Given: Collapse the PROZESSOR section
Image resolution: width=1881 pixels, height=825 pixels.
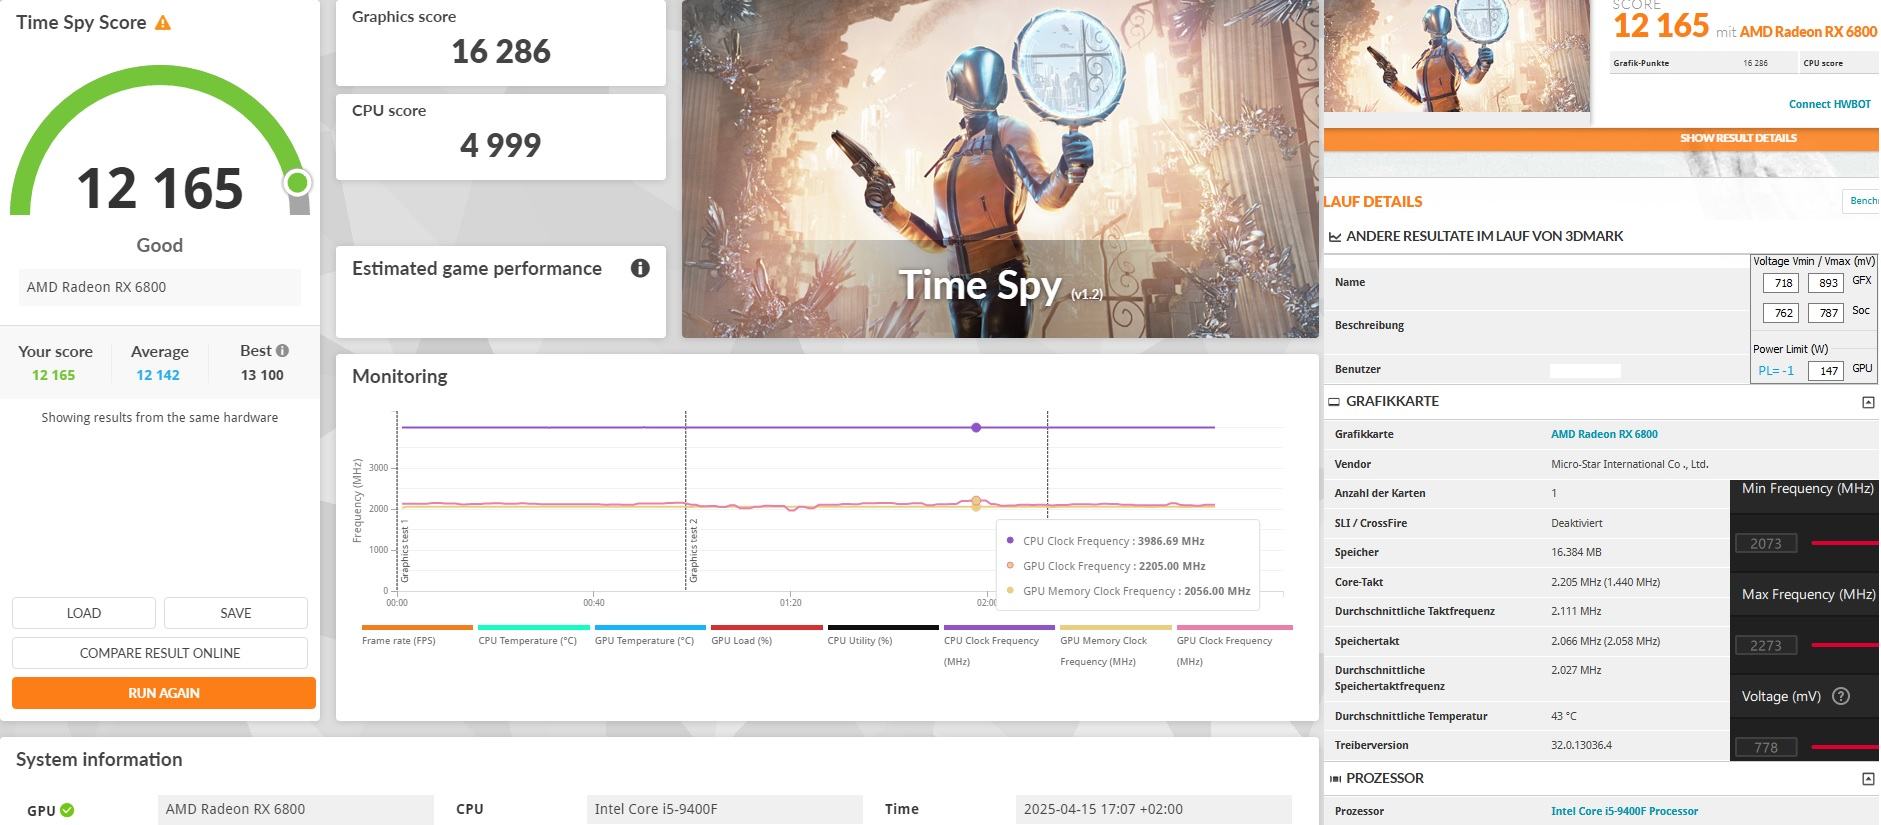Looking at the screenshot, I should click(x=1867, y=779).
